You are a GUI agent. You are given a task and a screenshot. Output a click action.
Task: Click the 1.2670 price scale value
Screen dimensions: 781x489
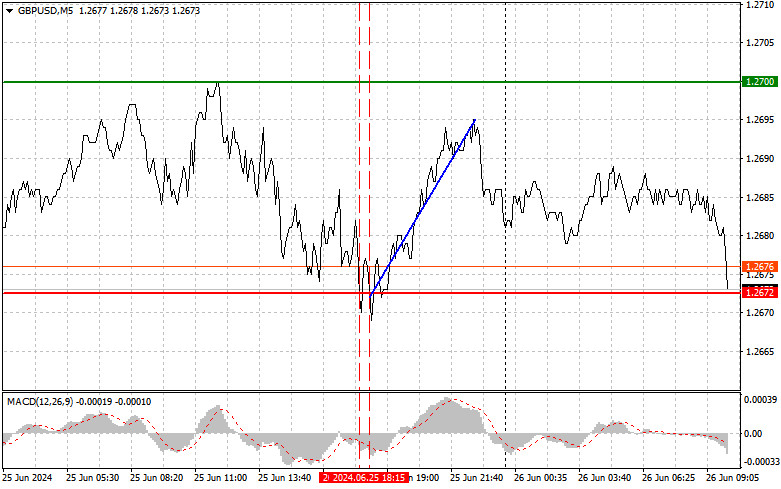[760, 313]
